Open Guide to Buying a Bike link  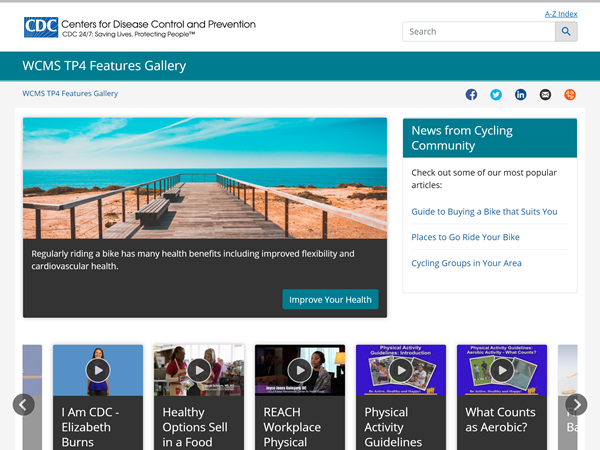point(484,212)
